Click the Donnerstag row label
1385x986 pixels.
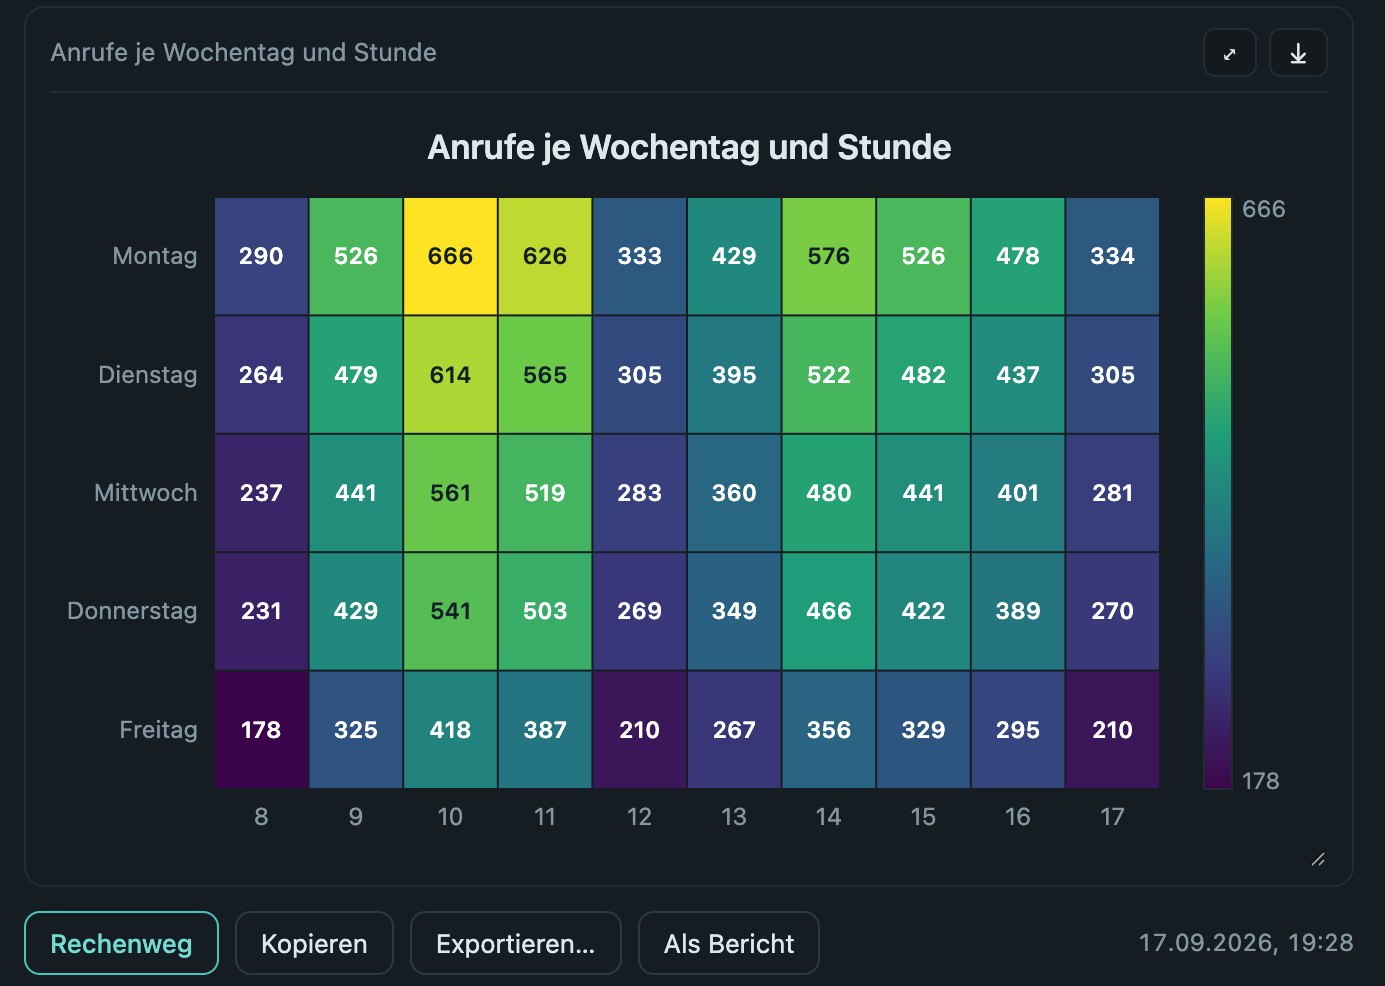pos(132,611)
